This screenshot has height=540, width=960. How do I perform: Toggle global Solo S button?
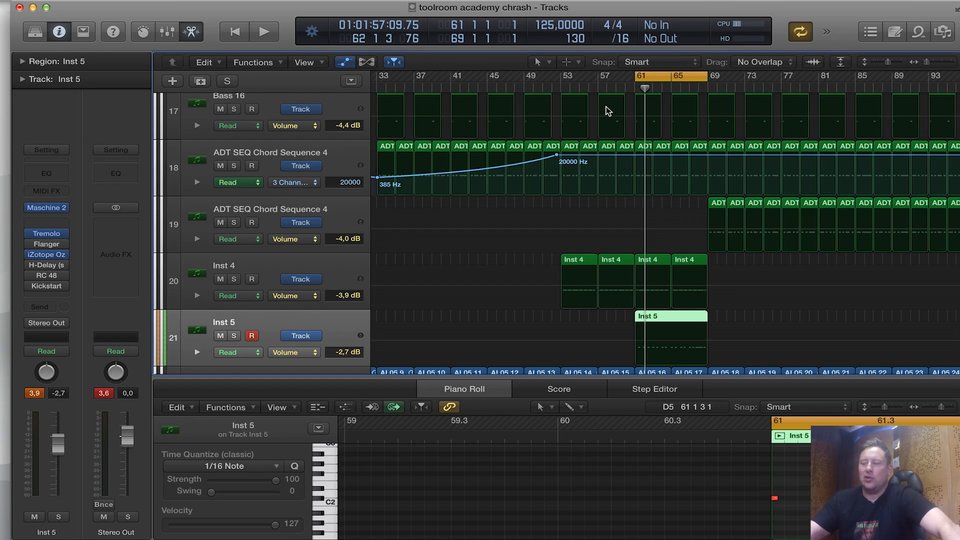point(227,81)
